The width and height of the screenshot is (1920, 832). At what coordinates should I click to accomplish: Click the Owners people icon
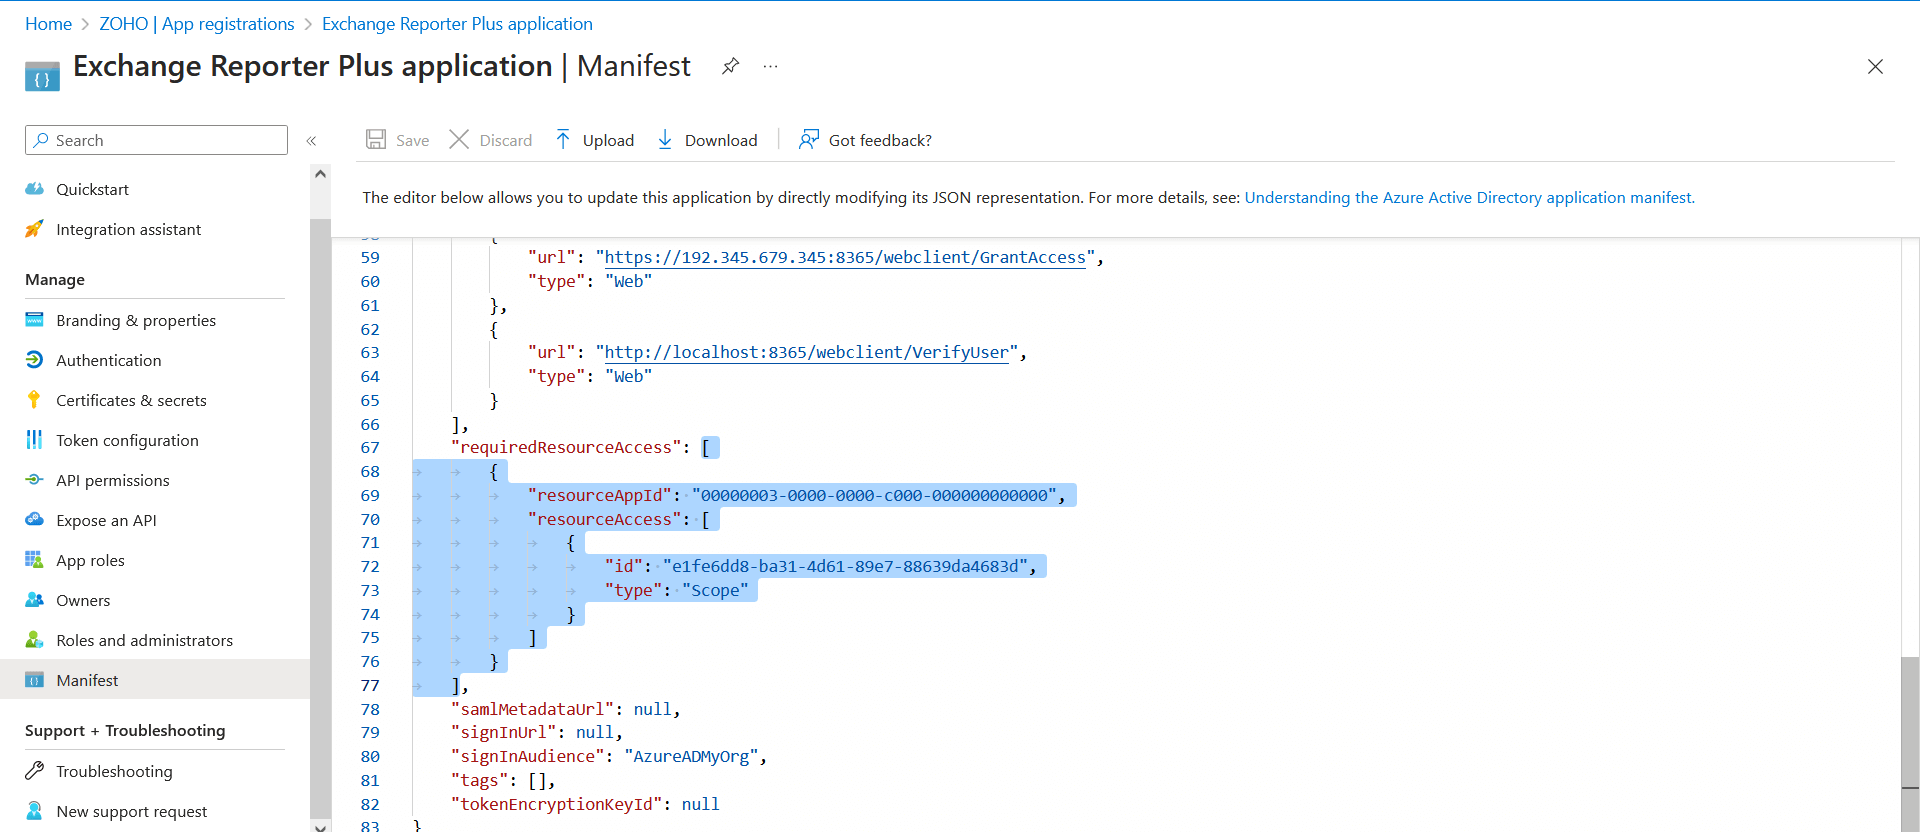point(34,600)
